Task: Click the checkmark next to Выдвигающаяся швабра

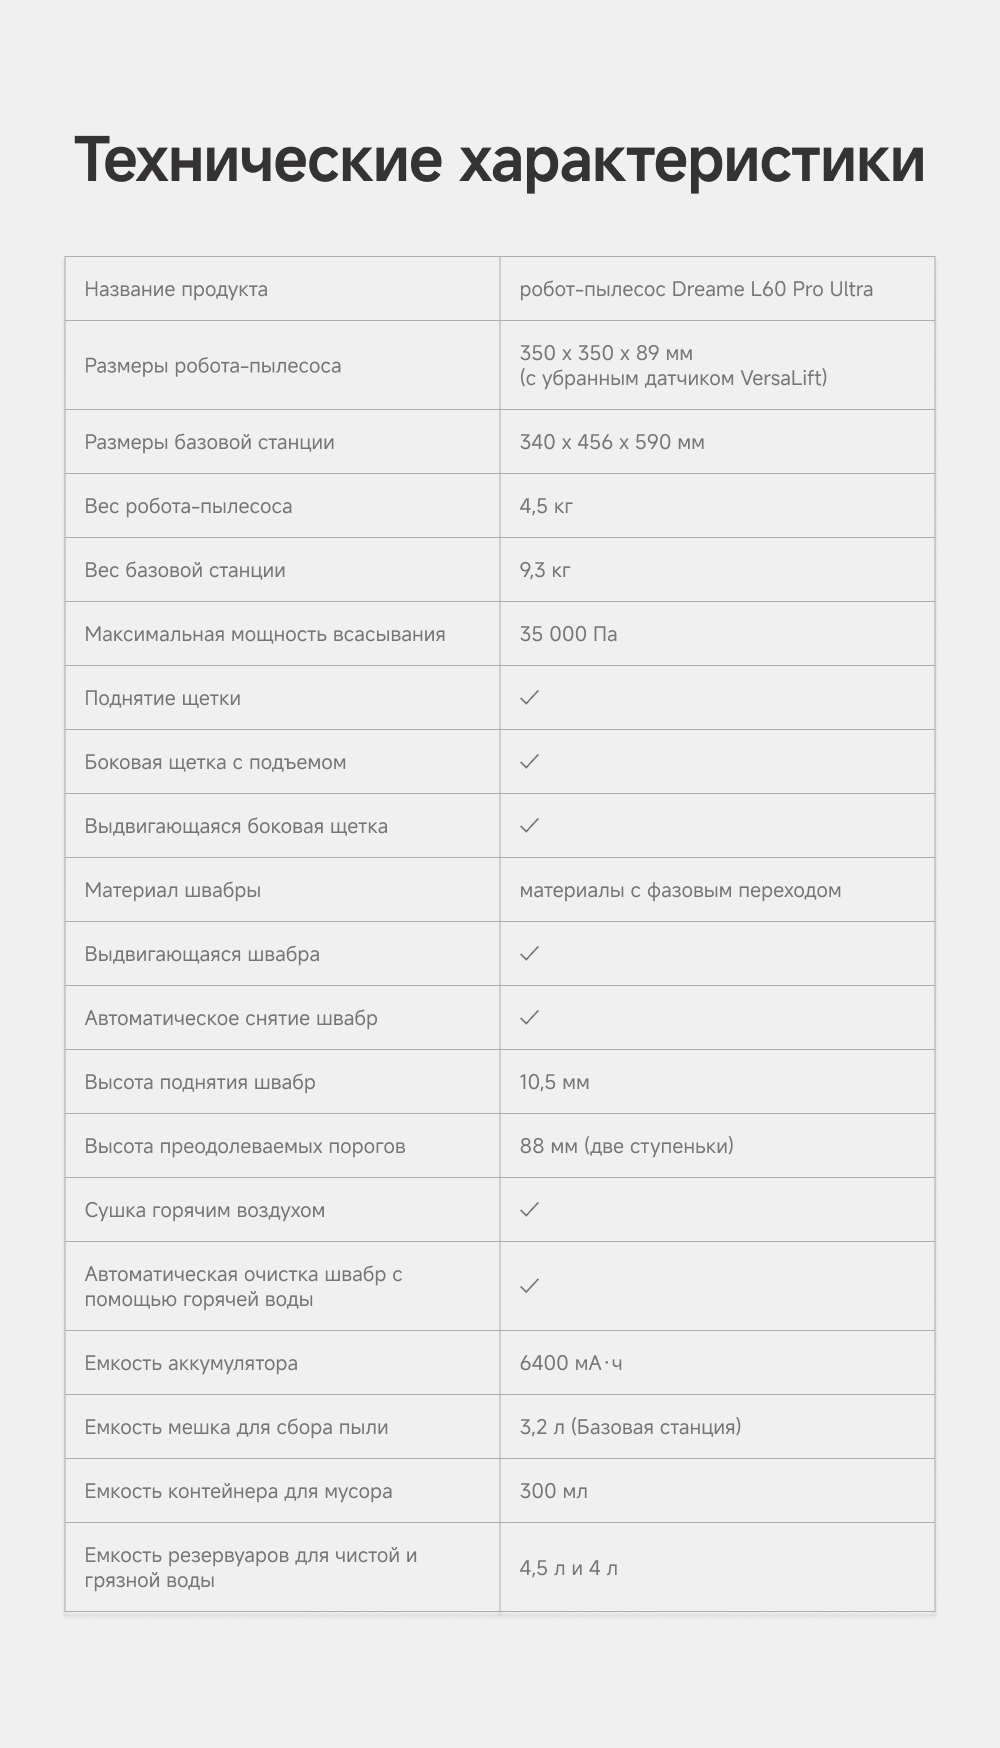Action: point(530,953)
